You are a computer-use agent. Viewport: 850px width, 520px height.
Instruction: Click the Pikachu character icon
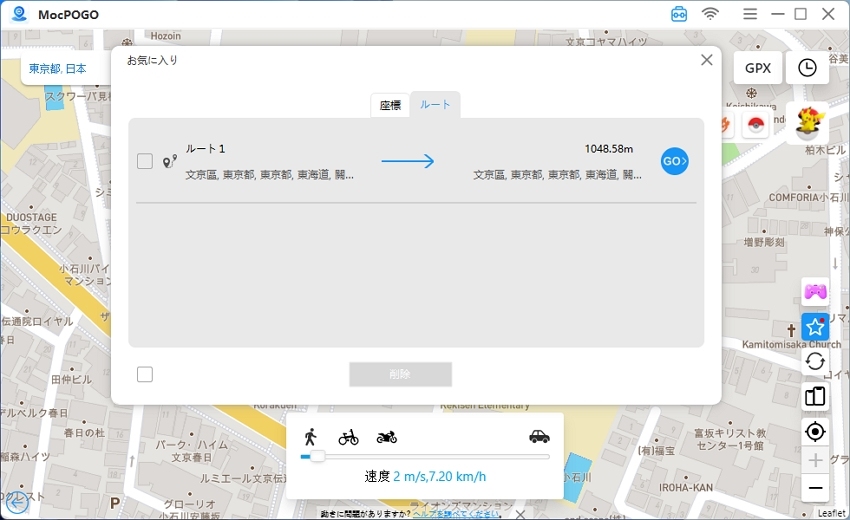coord(808,122)
